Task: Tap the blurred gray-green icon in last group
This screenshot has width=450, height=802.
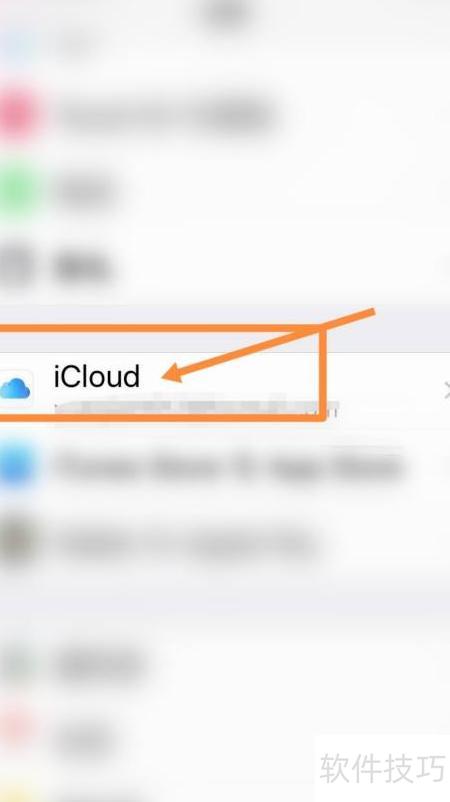Action: [x=18, y=663]
